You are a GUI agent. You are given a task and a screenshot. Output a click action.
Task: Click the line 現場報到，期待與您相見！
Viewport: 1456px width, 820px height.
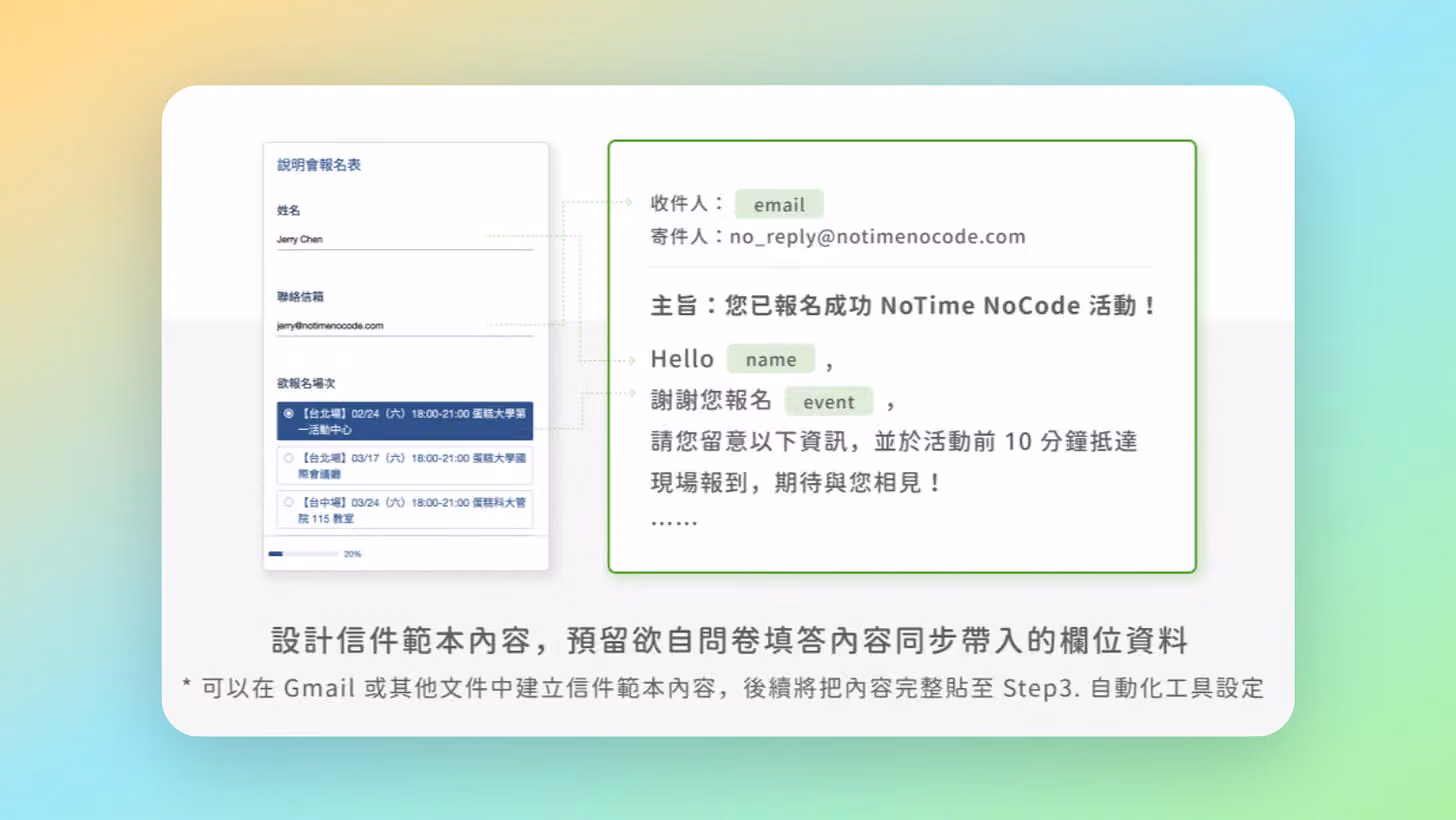coord(797,483)
